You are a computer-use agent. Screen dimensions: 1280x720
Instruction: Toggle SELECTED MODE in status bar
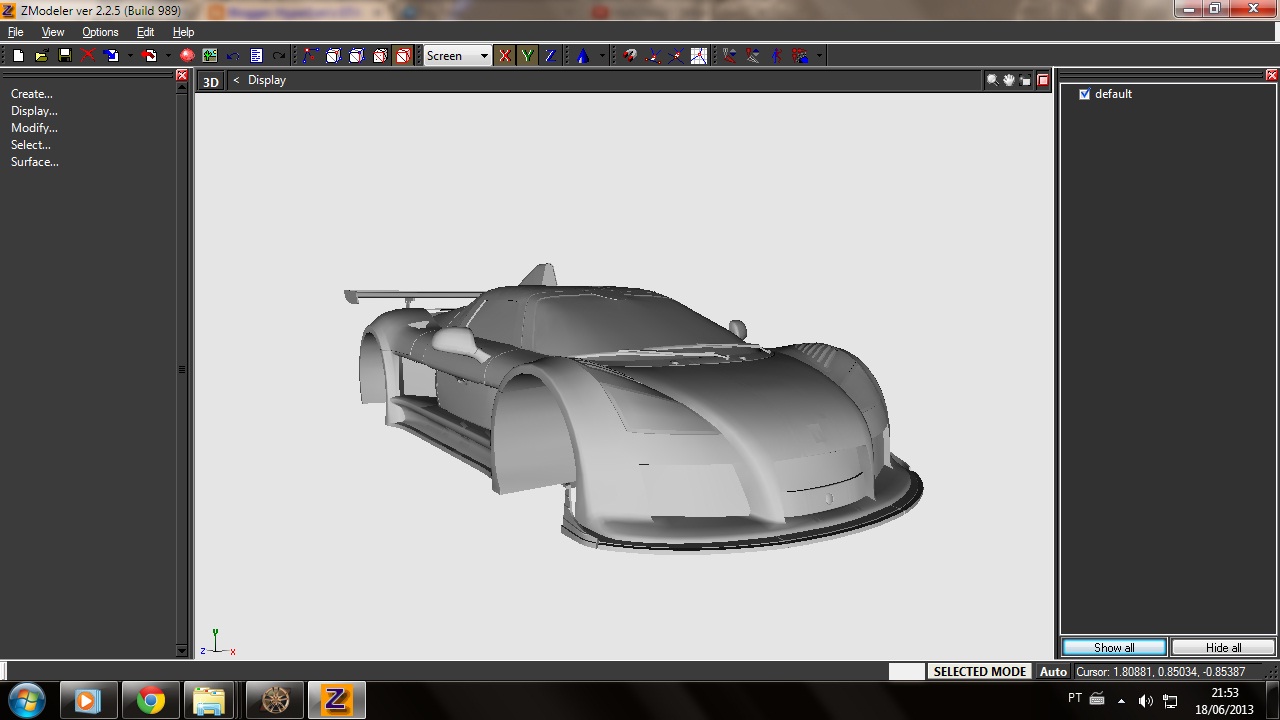point(979,672)
